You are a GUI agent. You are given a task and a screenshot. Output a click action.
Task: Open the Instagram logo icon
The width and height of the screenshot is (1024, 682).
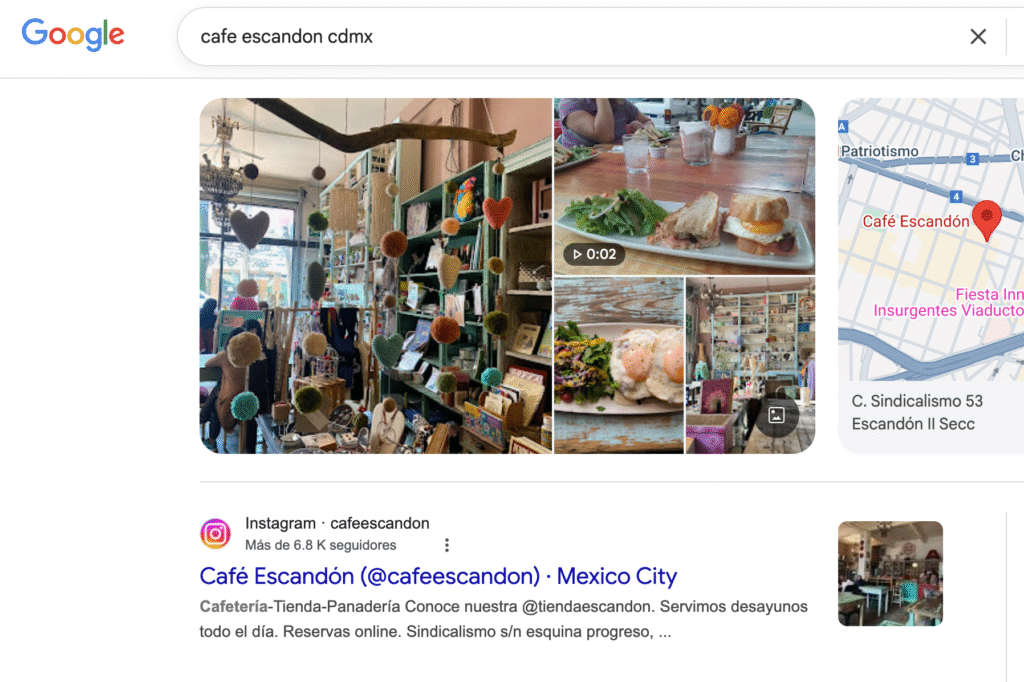click(x=216, y=534)
